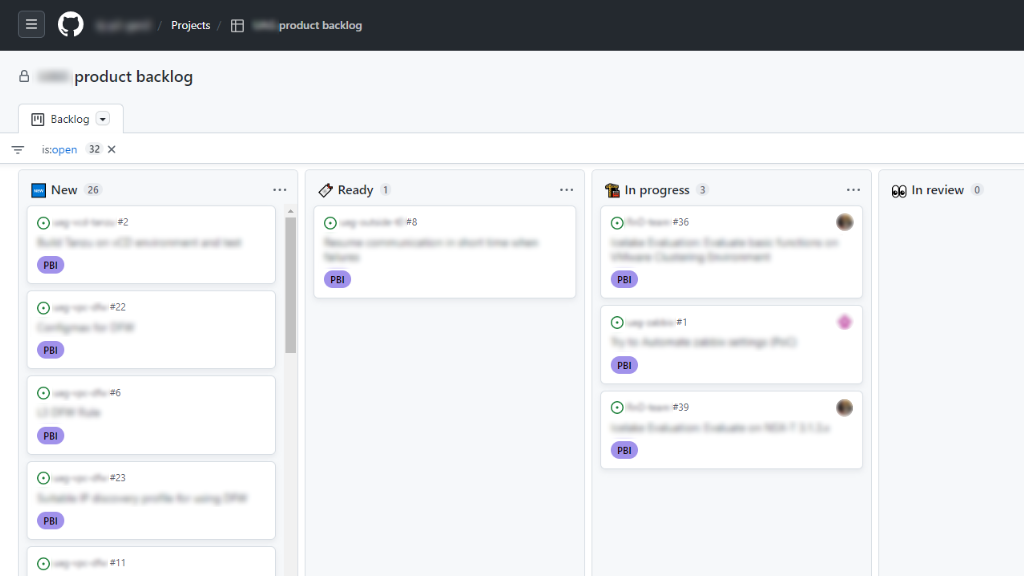Remove the is:open filter chip
Screen dimensions: 1024x576
coord(110,148)
